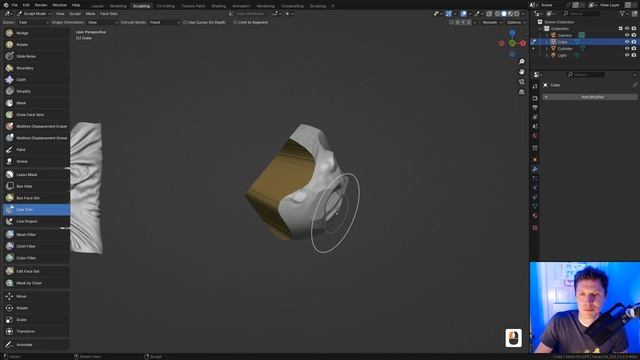This screenshot has width=640, height=360.
Task: Open the Face Sets header menu
Action: point(109,14)
